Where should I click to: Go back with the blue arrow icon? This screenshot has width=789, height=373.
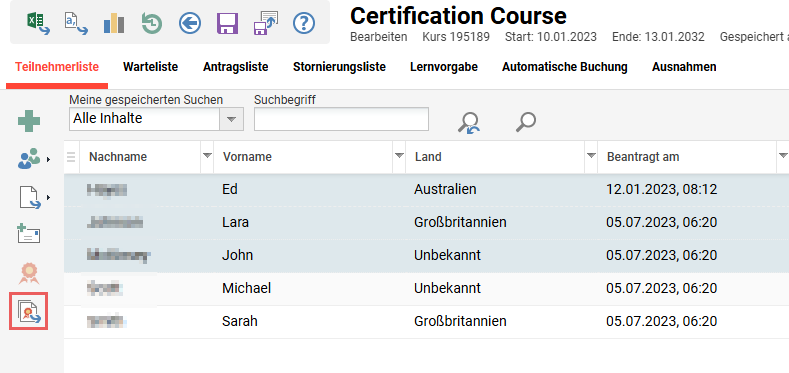point(190,23)
